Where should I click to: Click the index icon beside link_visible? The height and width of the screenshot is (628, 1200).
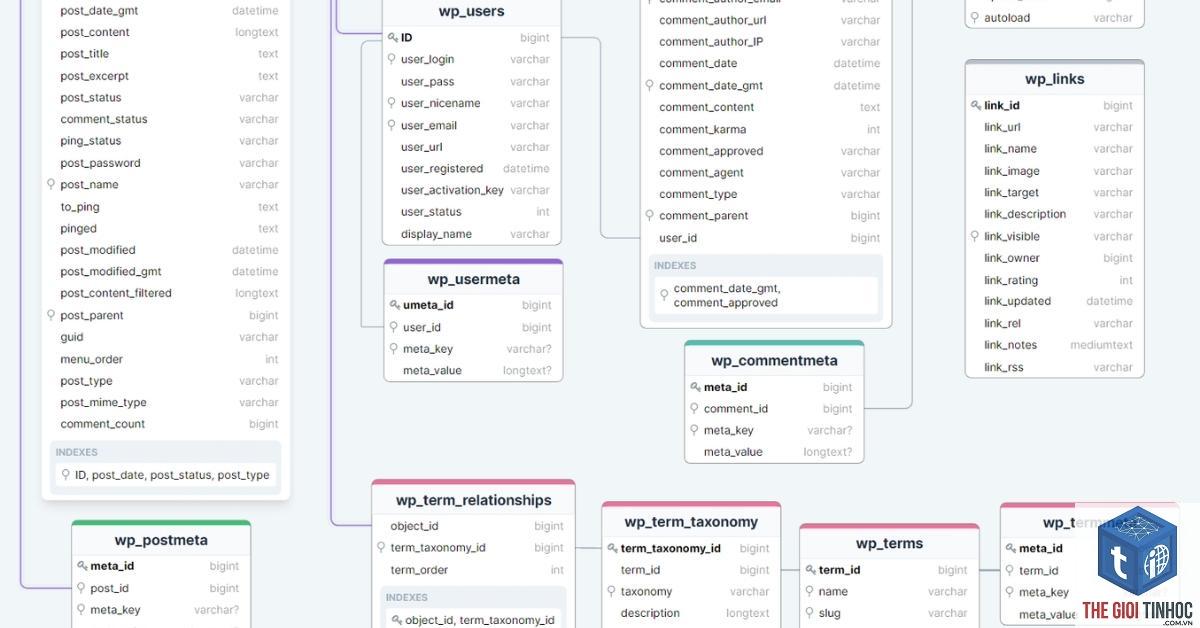(975, 236)
